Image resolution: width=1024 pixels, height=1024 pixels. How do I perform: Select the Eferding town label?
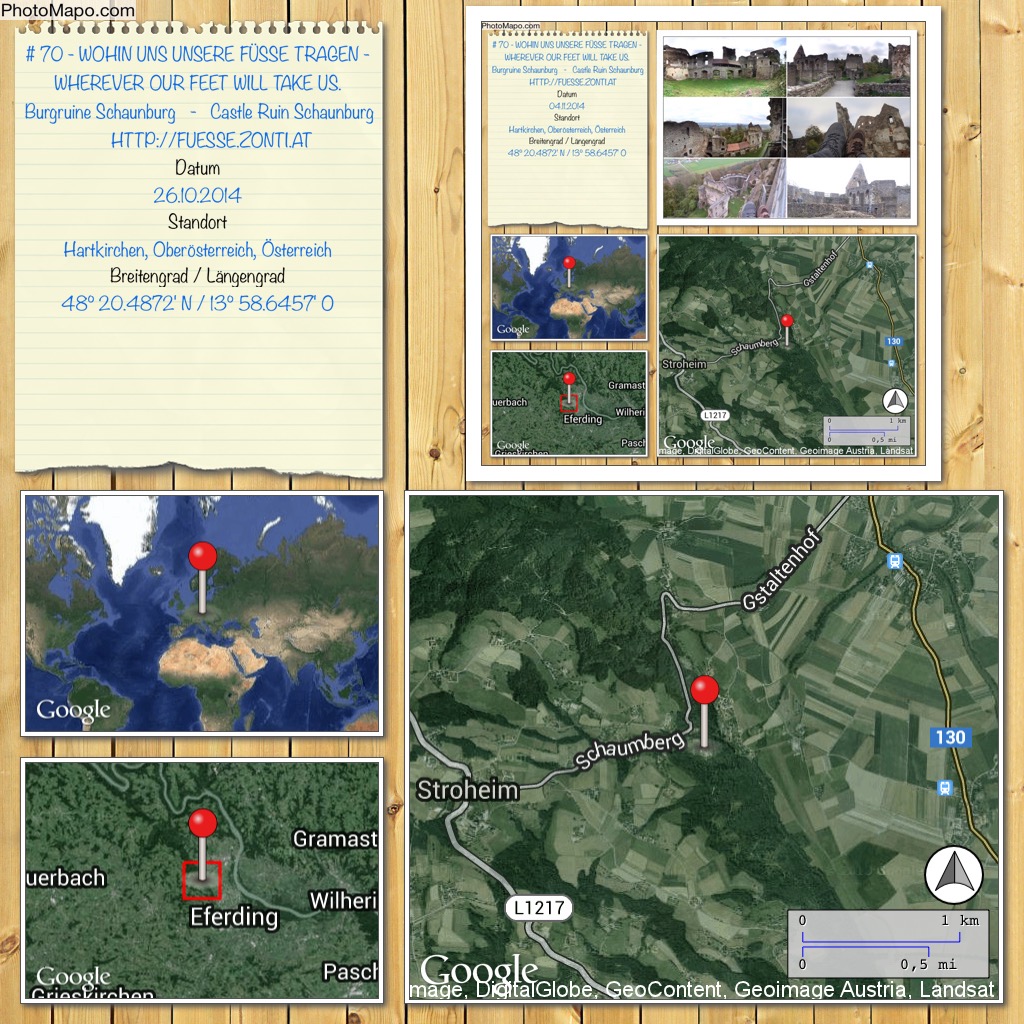pos(234,916)
